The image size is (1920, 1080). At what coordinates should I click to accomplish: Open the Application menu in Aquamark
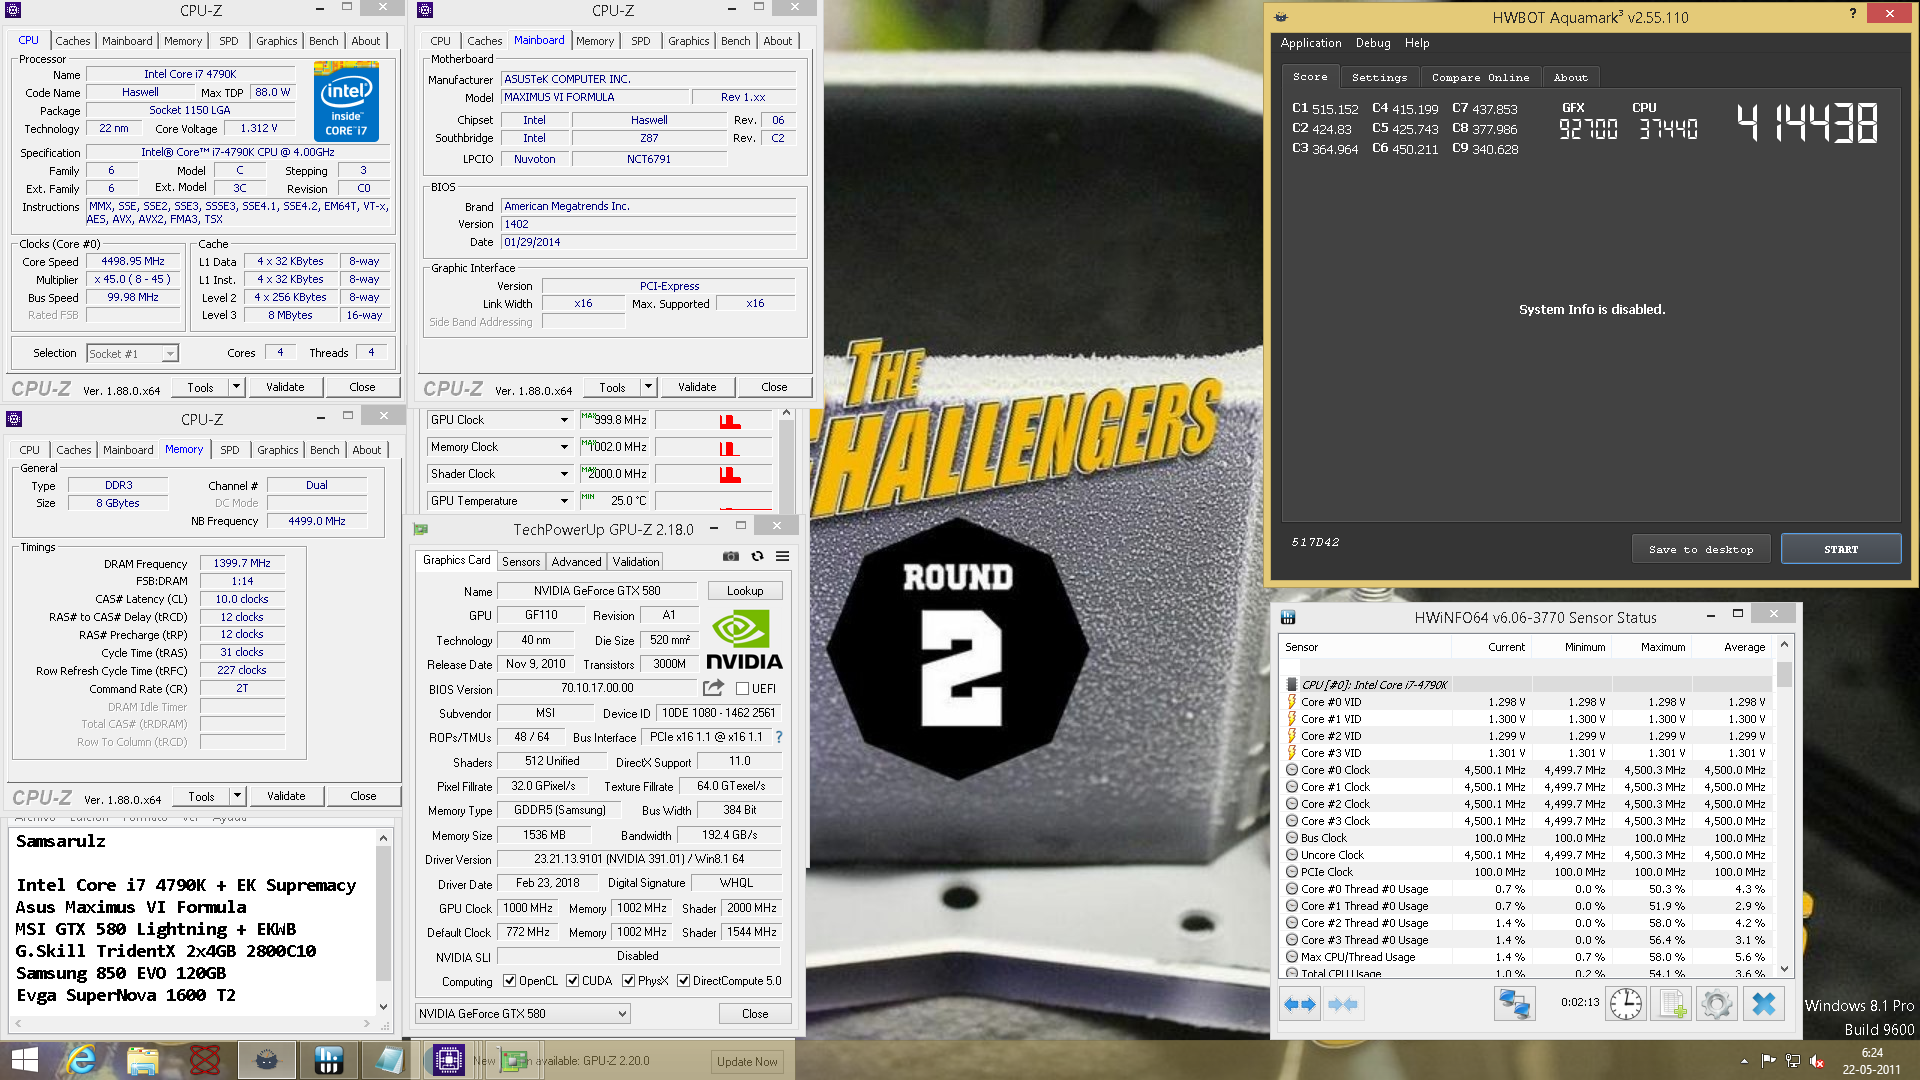click(x=1311, y=43)
